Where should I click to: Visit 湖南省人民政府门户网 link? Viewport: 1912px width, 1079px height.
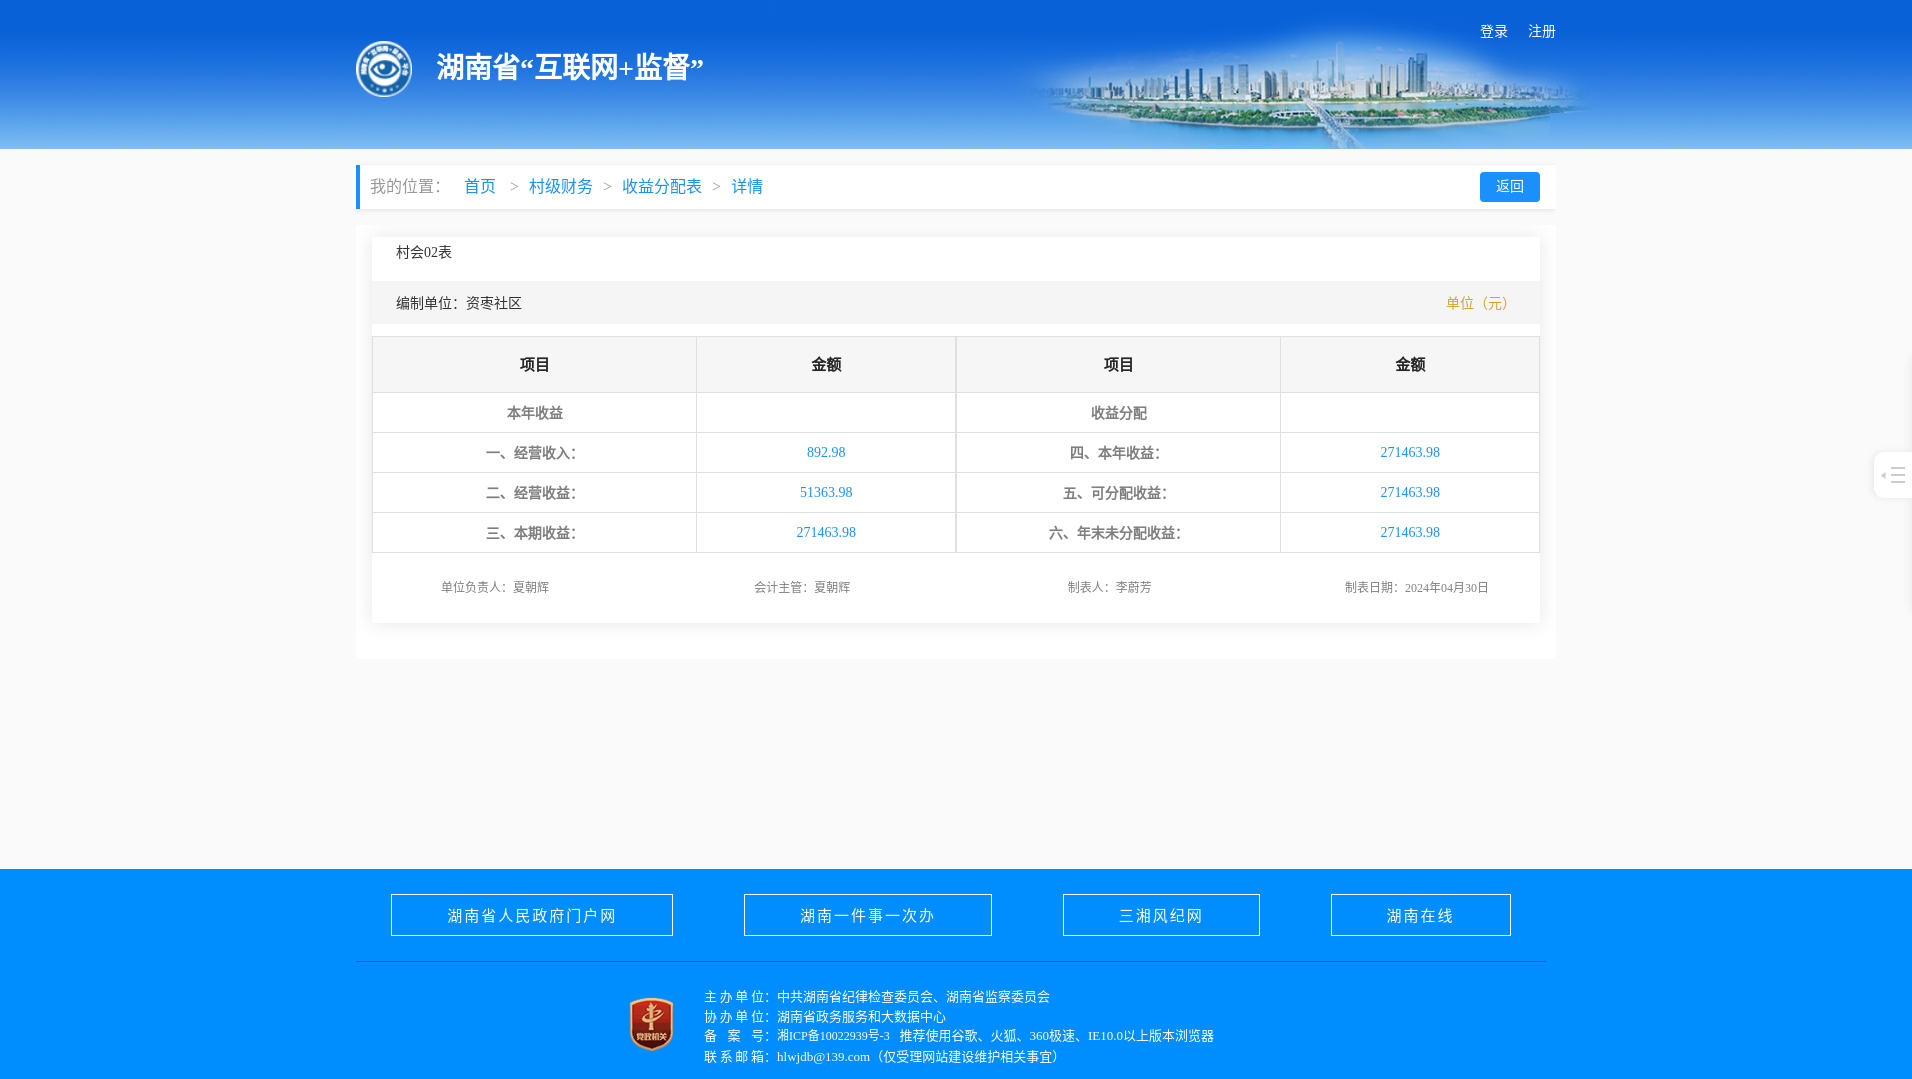pos(532,915)
